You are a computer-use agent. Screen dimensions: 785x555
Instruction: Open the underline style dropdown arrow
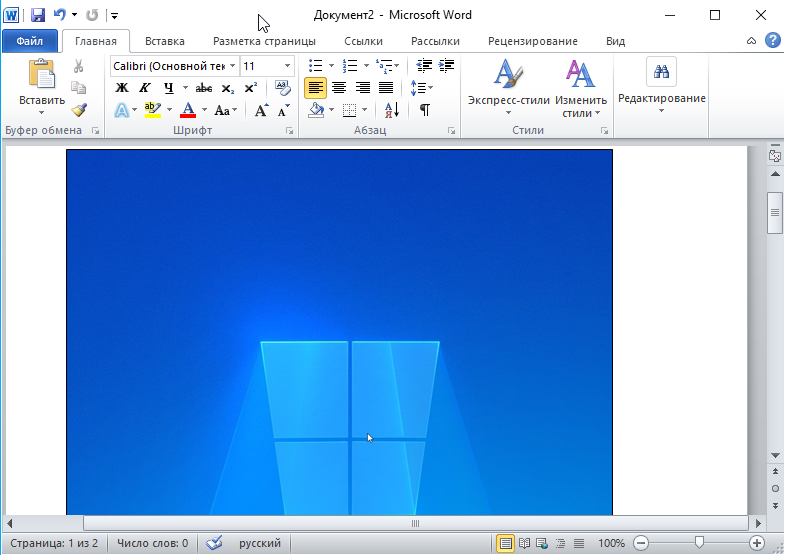point(185,88)
